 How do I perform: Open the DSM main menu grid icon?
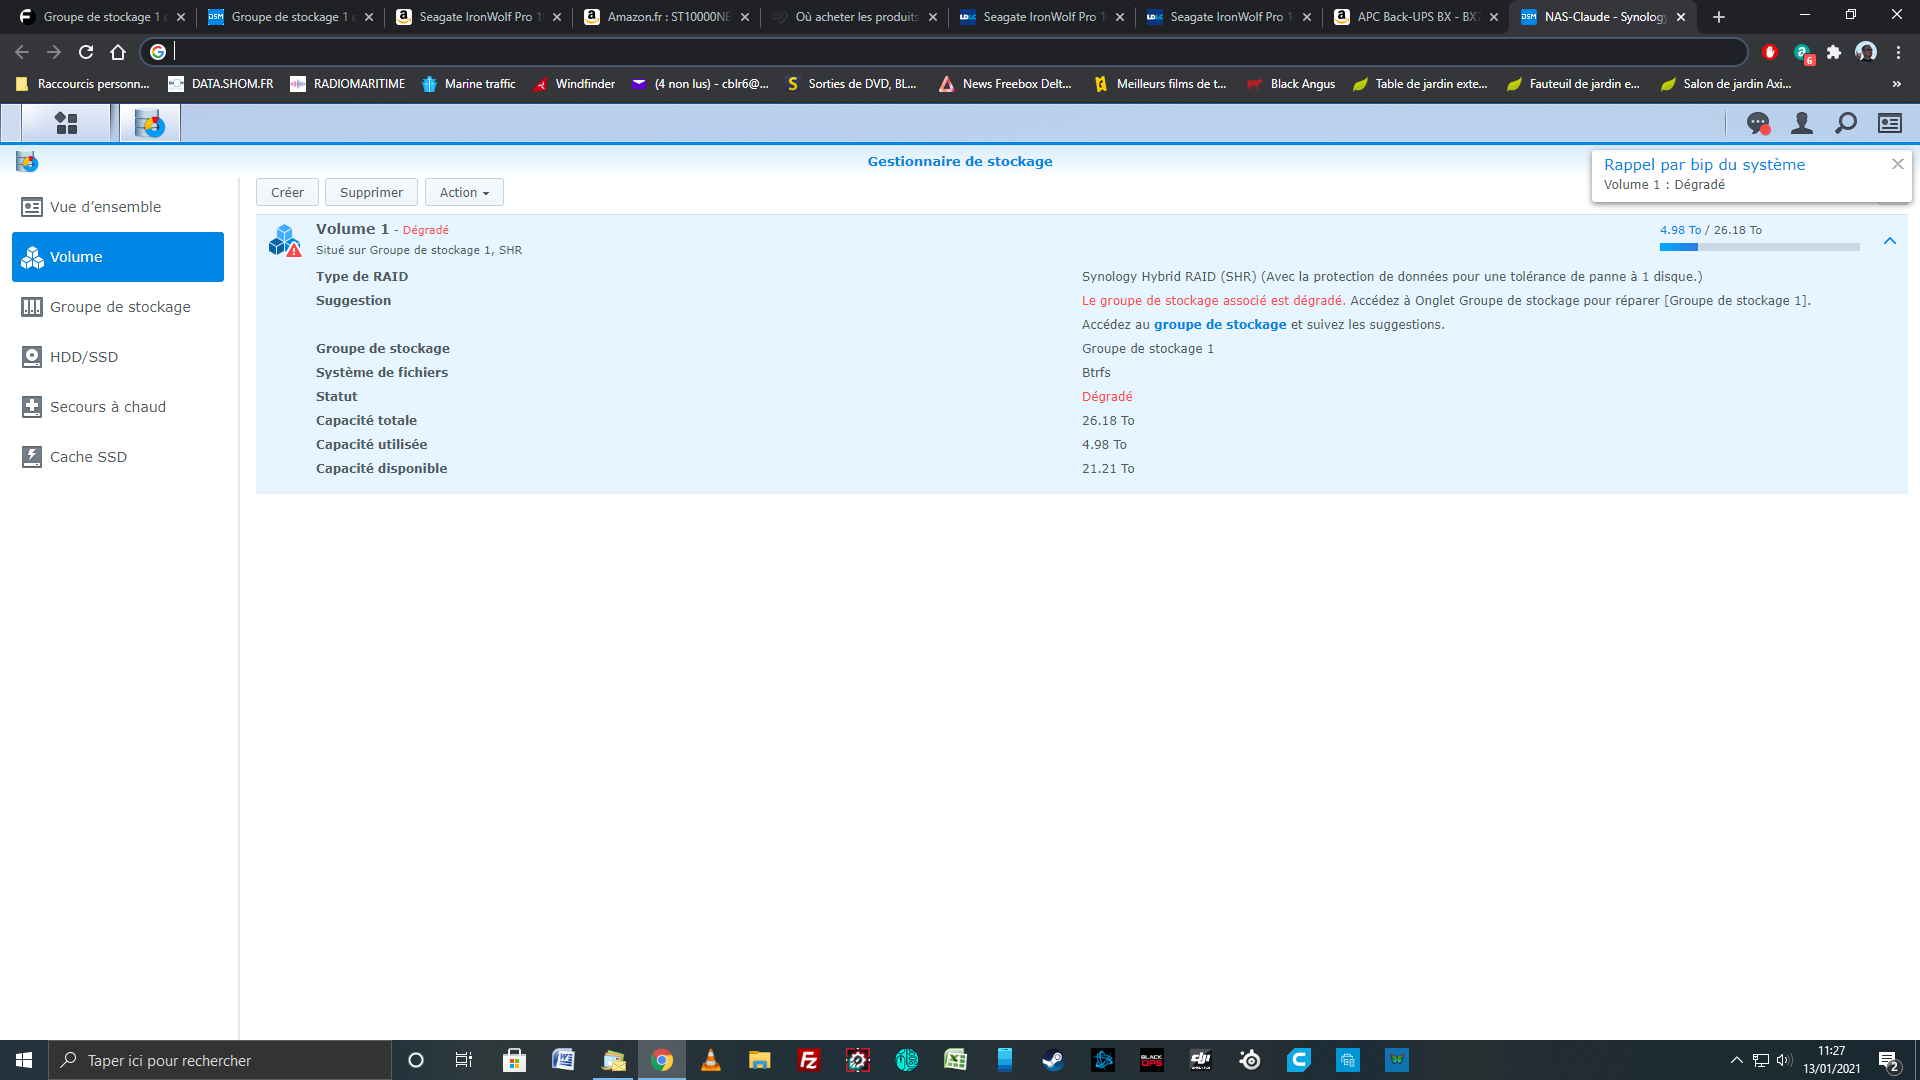click(66, 123)
